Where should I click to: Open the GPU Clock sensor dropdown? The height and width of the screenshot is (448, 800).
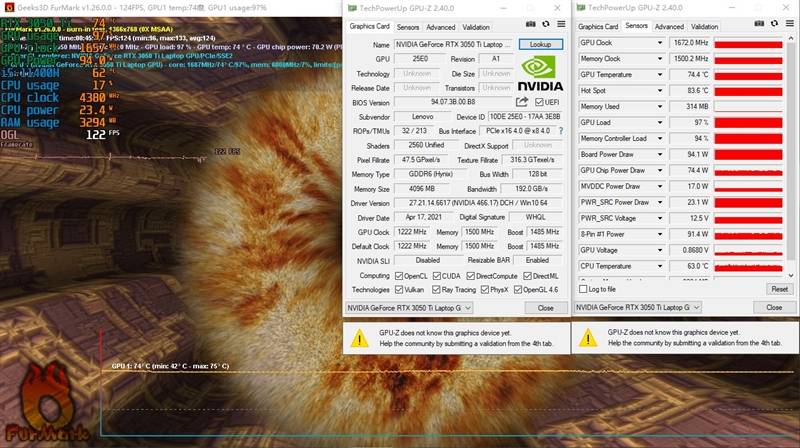coord(660,43)
